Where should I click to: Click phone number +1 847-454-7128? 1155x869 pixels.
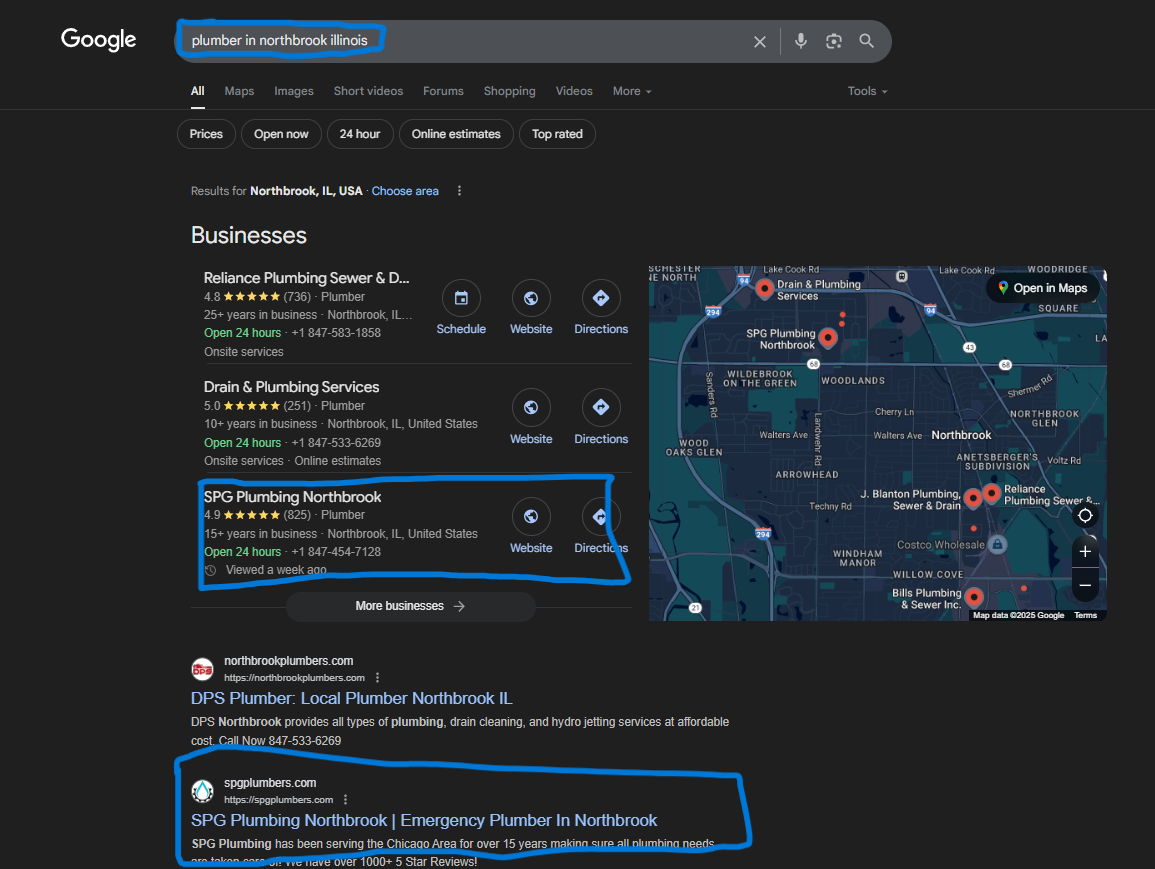337,552
